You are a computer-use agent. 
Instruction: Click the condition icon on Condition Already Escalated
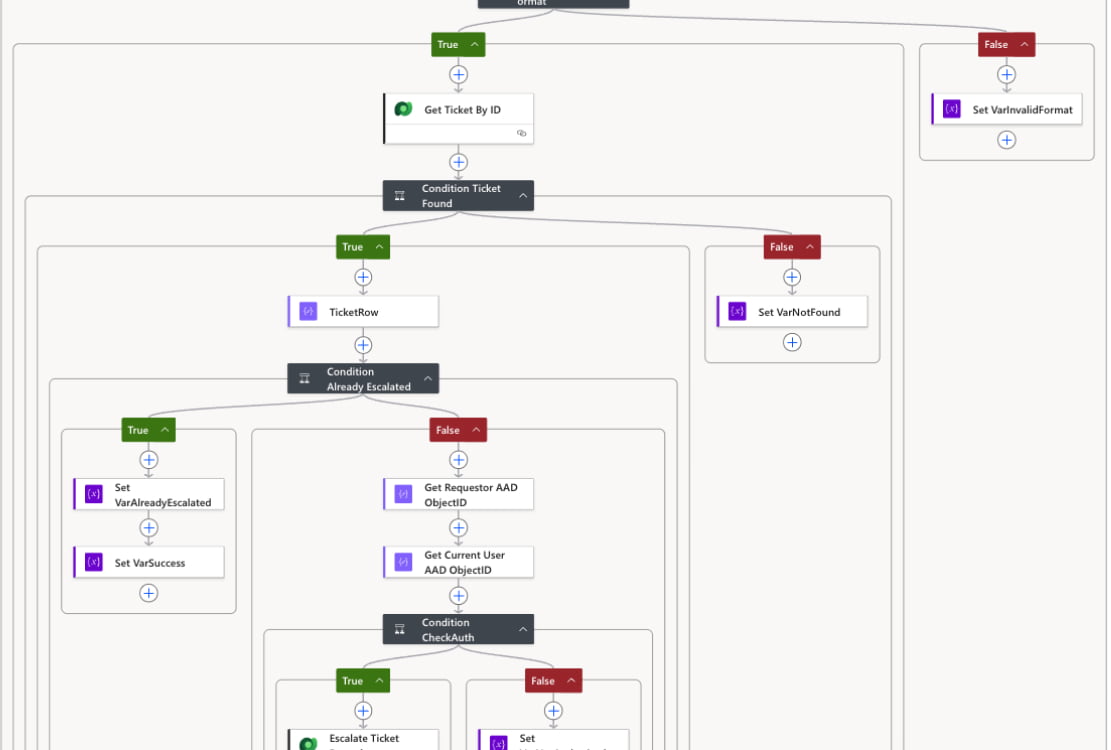coord(304,378)
